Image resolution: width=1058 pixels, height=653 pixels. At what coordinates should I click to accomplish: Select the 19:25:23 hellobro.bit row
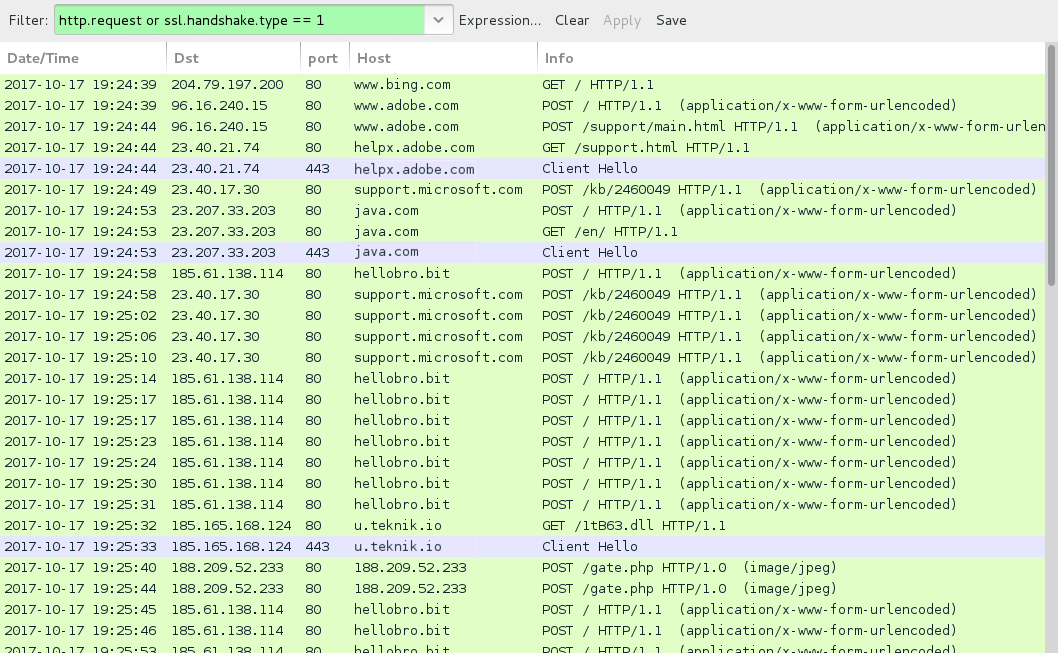coord(522,441)
